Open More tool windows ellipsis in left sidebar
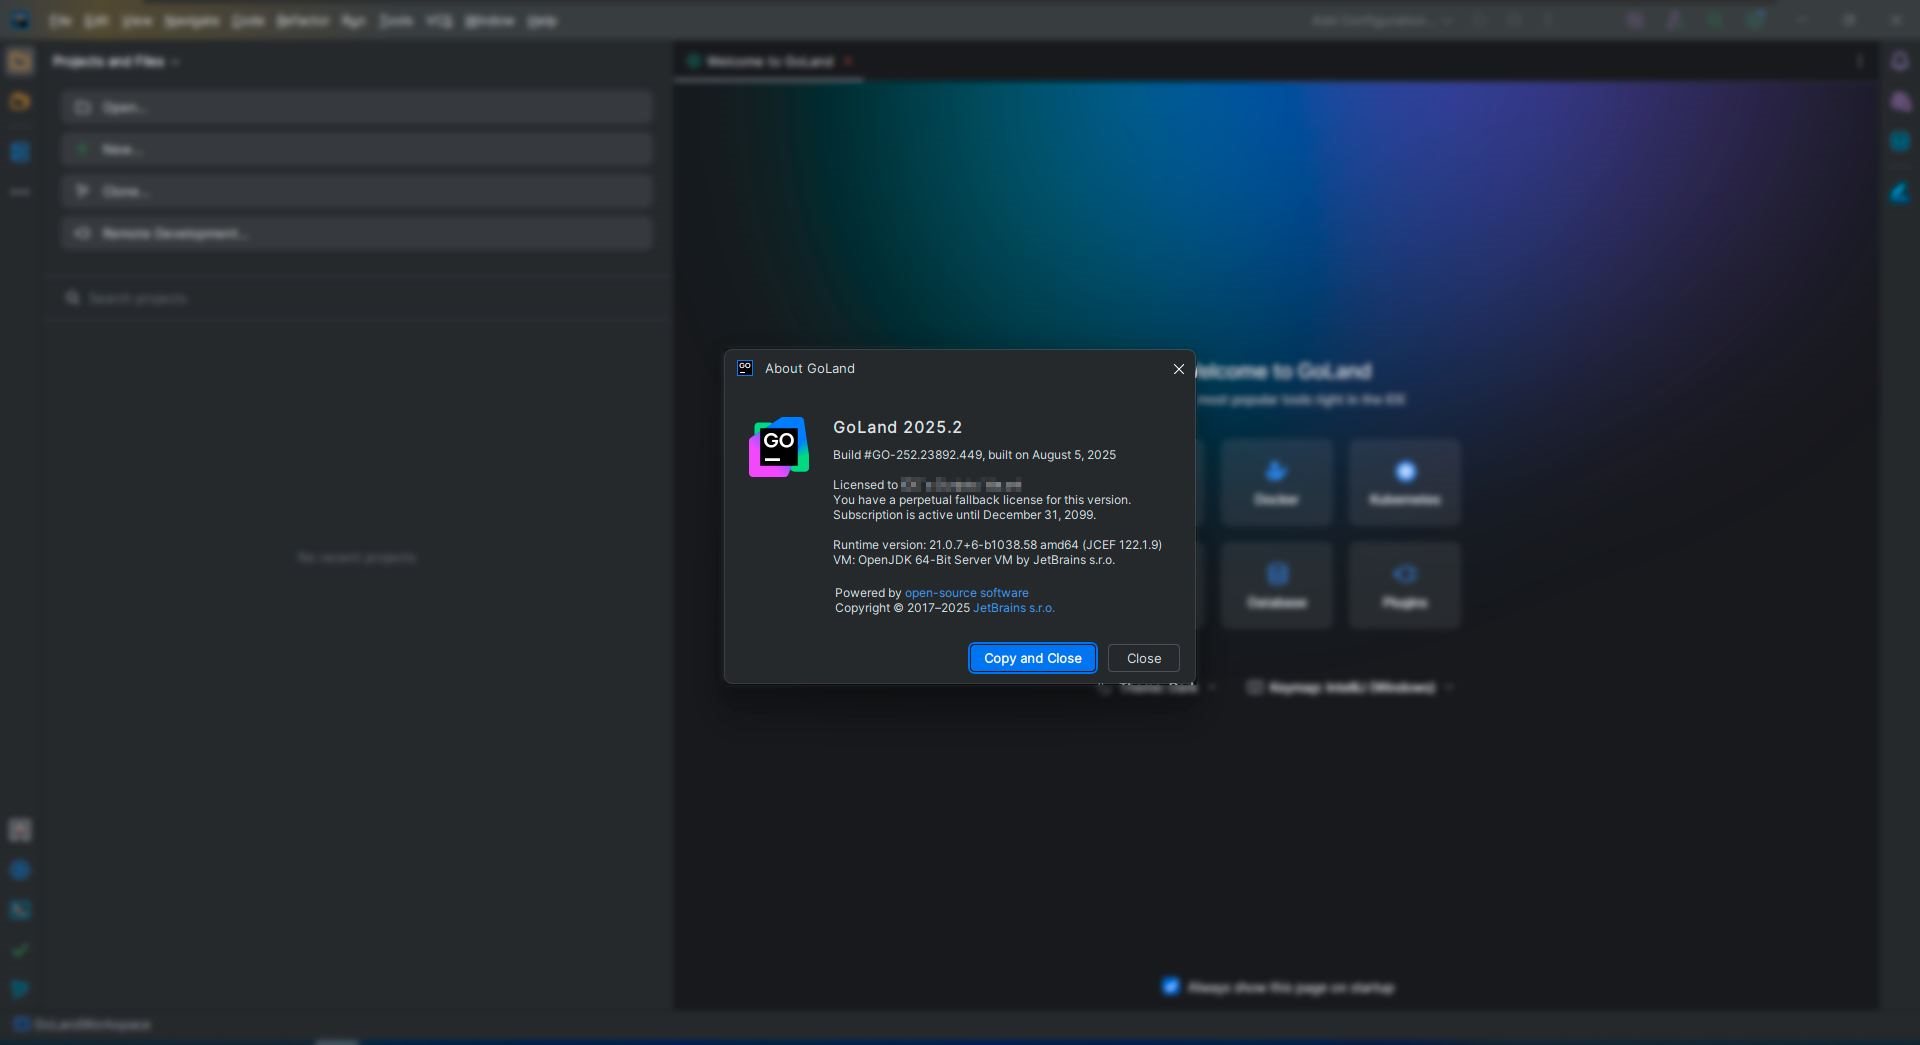This screenshot has width=1920, height=1045. pyautogui.click(x=20, y=191)
